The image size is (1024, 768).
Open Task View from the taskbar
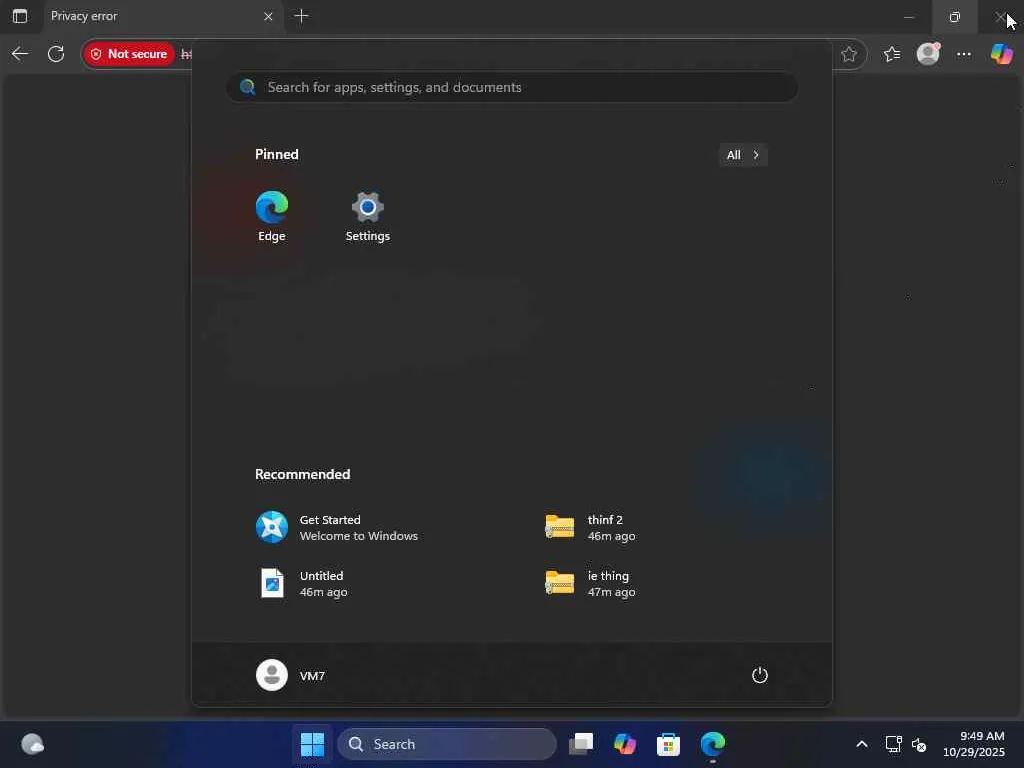click(581, 744)
